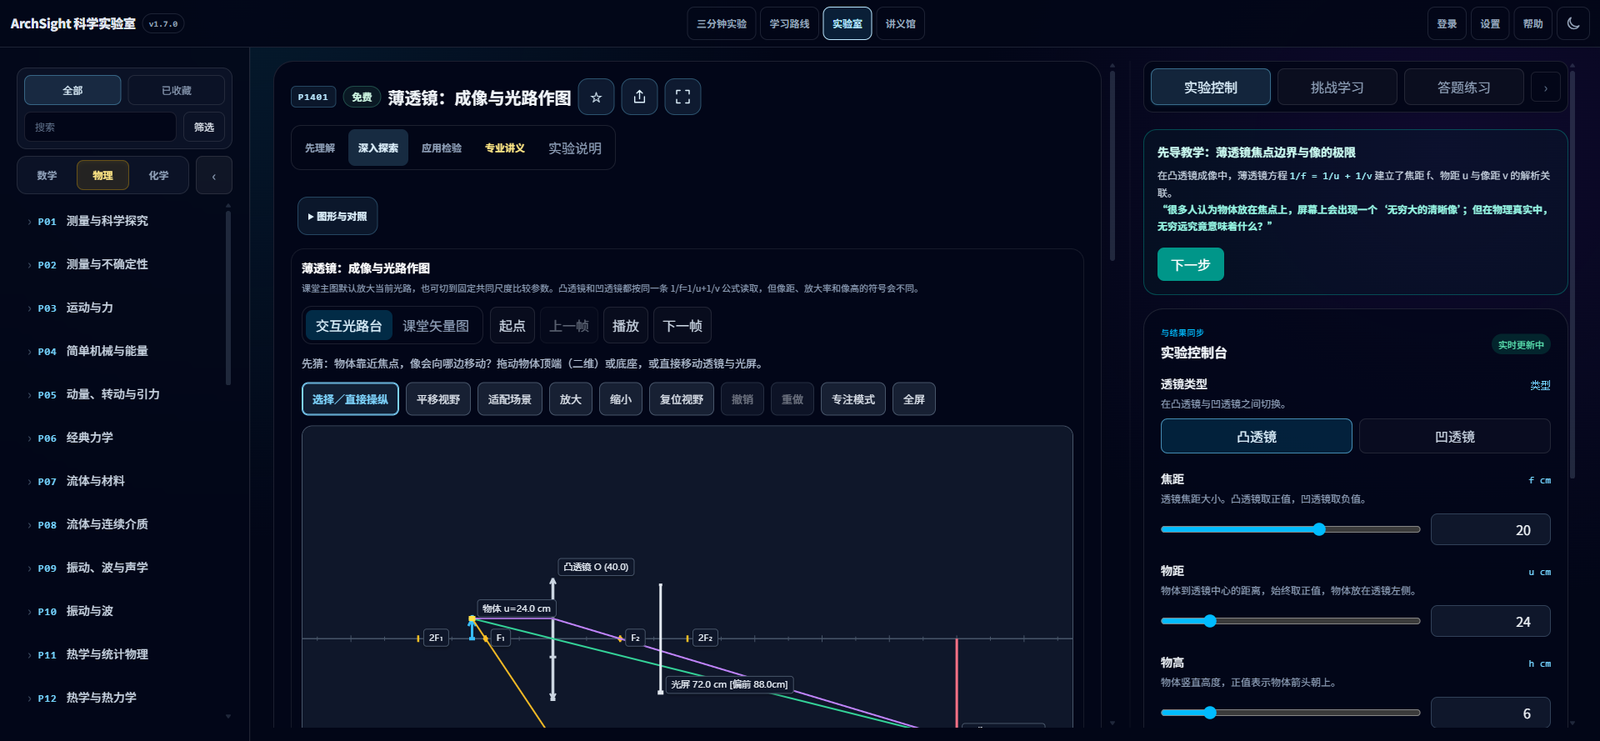This screenshot has width=1600, height=741.
Task: Open the 应用检验 tab
Action: tap(441, 148)
